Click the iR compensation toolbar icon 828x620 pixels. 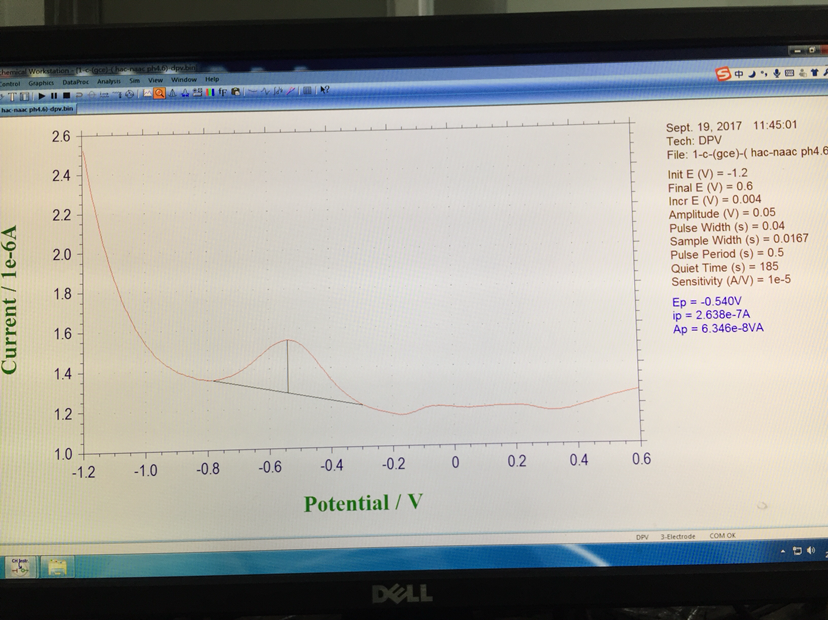[x=104, y=95]
